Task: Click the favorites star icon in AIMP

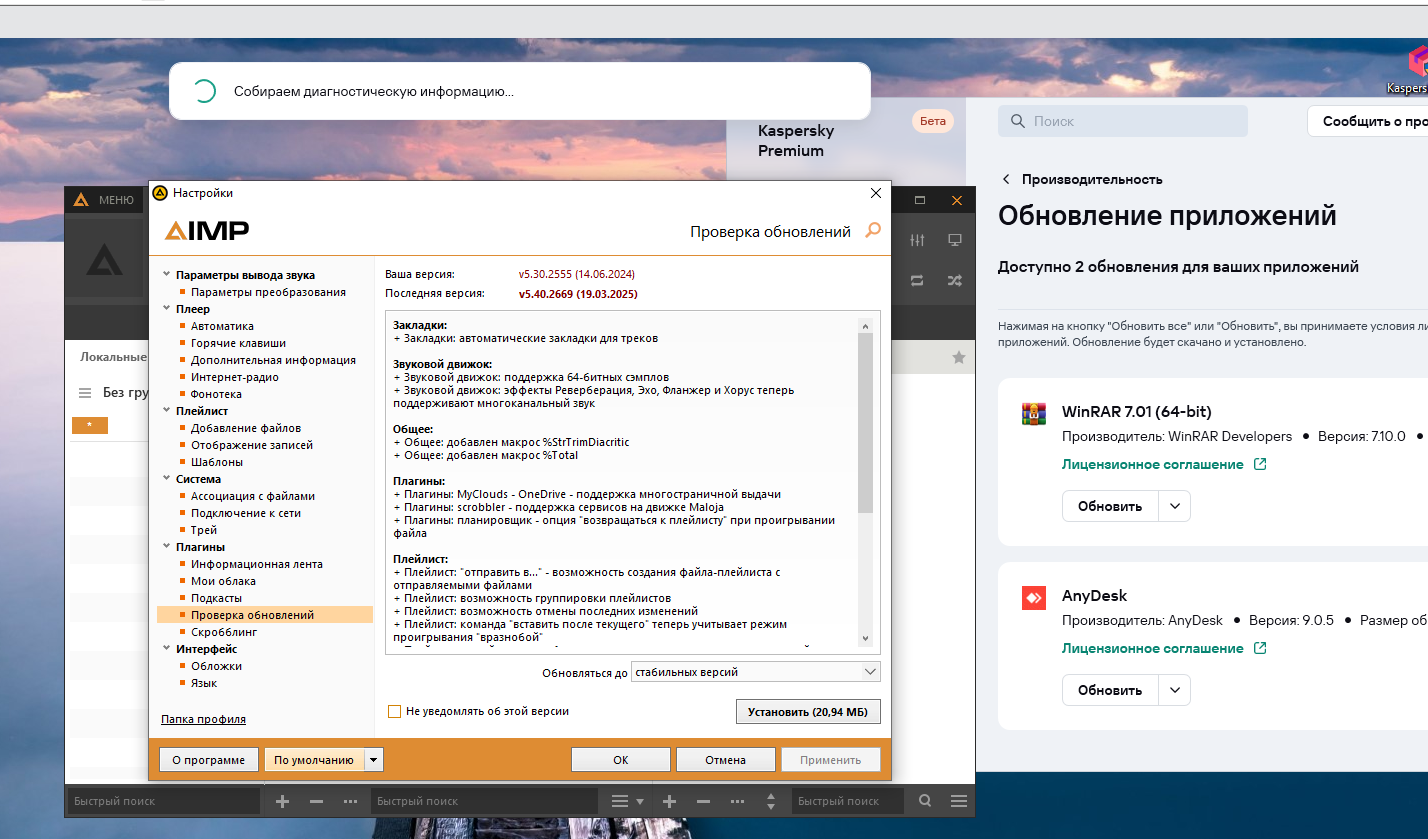Action: [x=959, y=357]
